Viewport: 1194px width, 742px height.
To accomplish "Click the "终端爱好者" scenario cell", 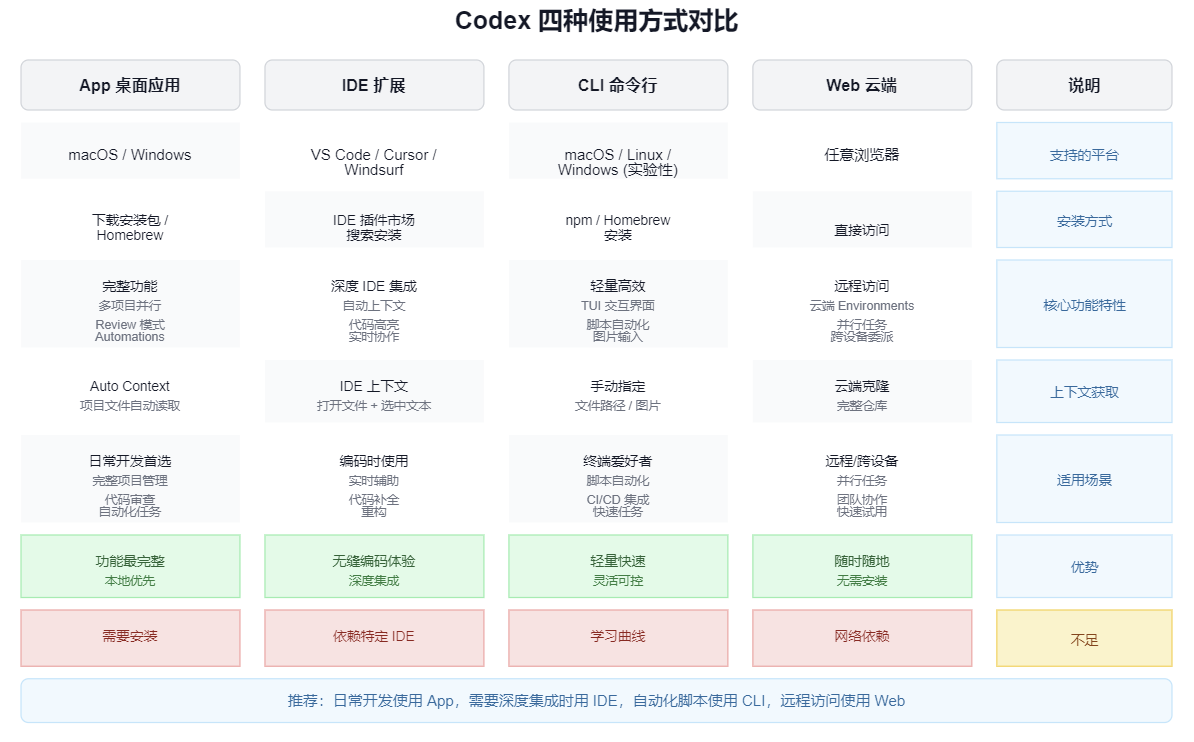I will click(x=618, y=478).
